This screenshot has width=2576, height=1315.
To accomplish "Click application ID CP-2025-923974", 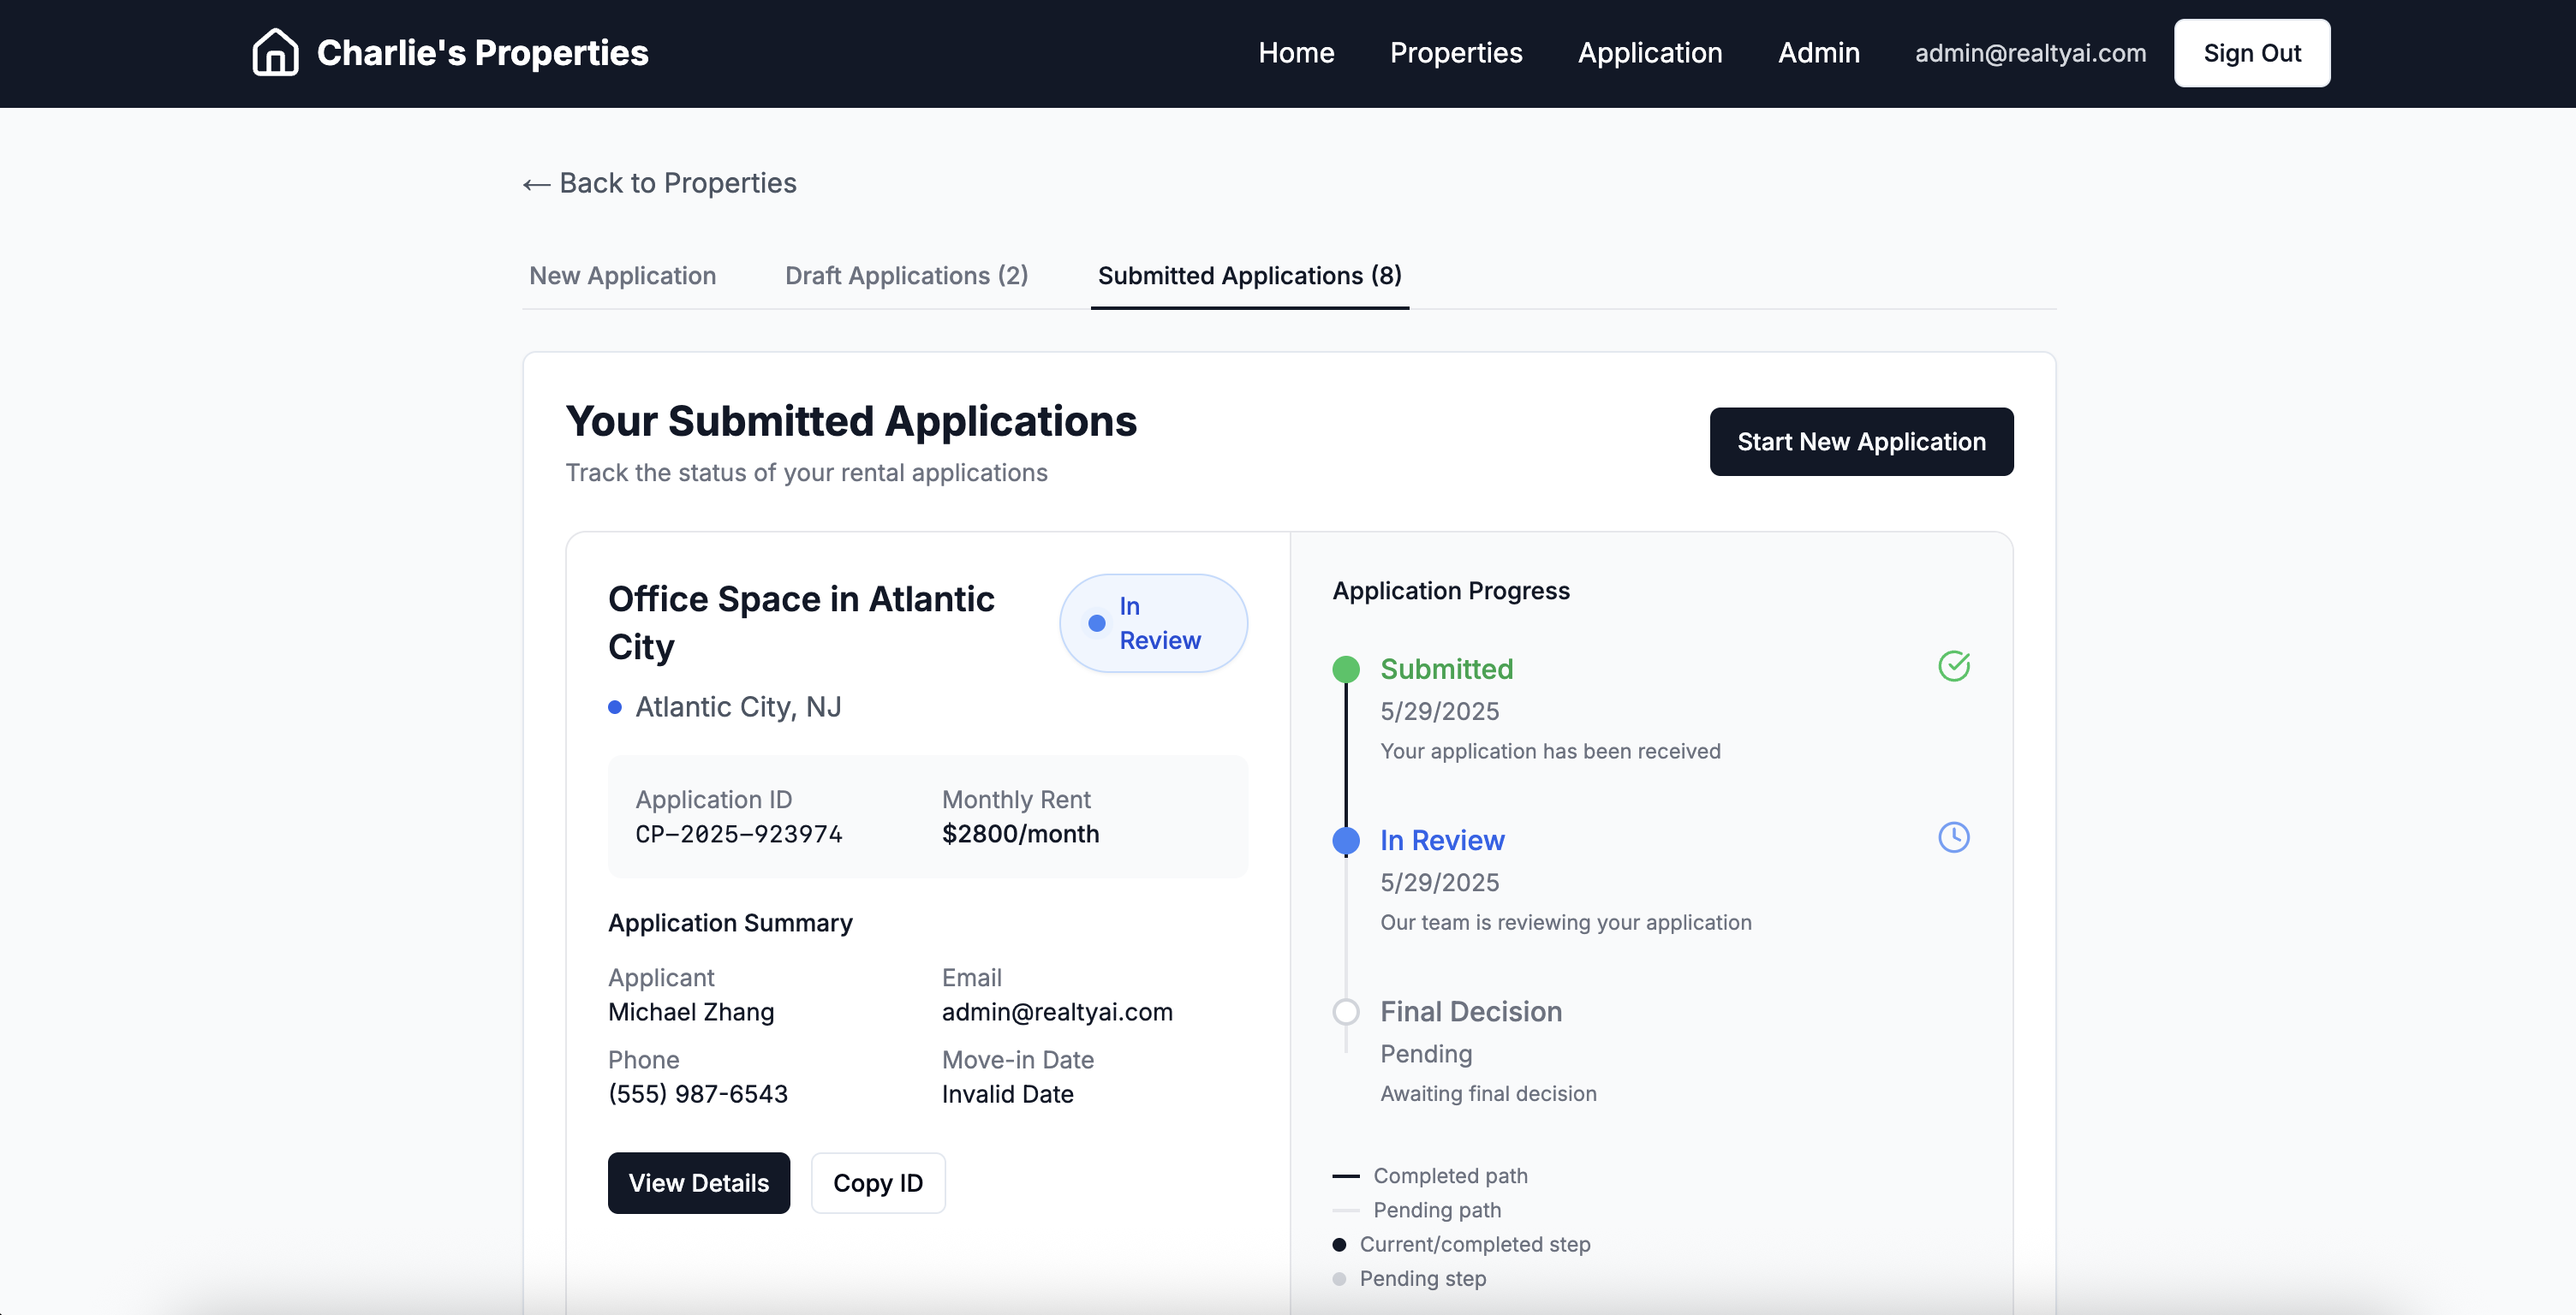I will (x=739, y=834).
